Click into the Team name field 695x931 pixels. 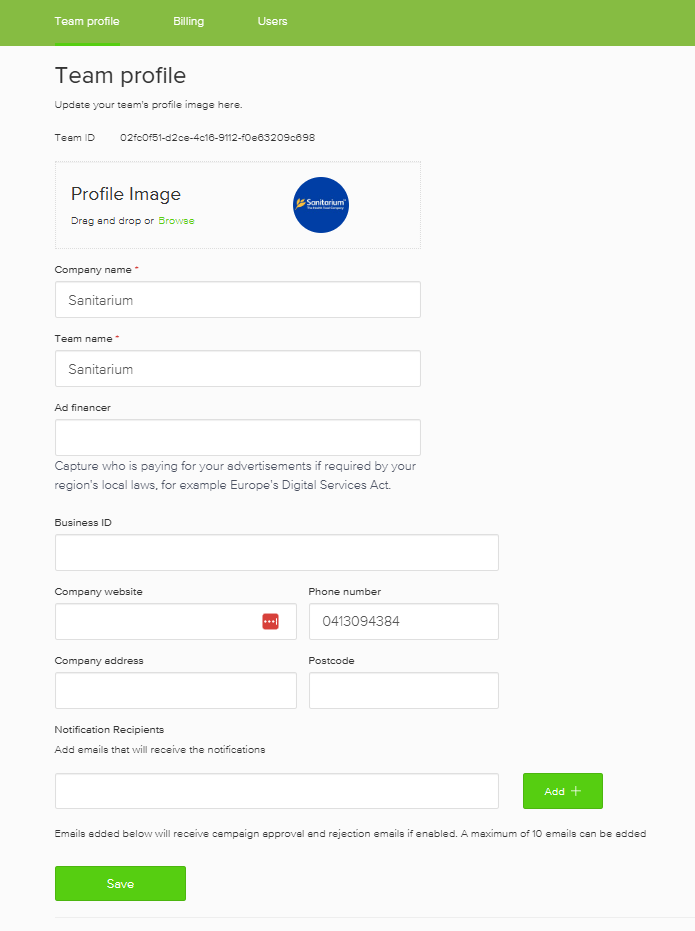click(x=237, y=369)
